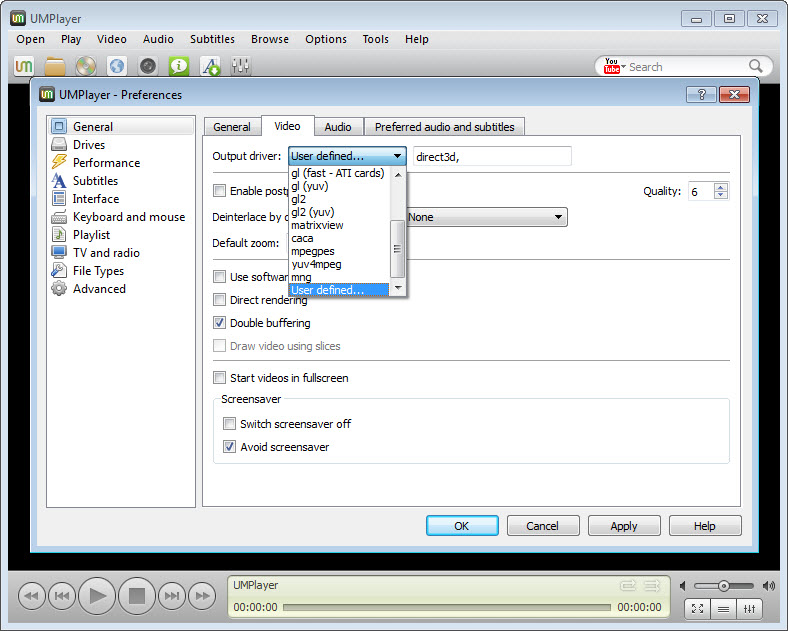Click the Cancel button
788x631 pixels.
543,526
